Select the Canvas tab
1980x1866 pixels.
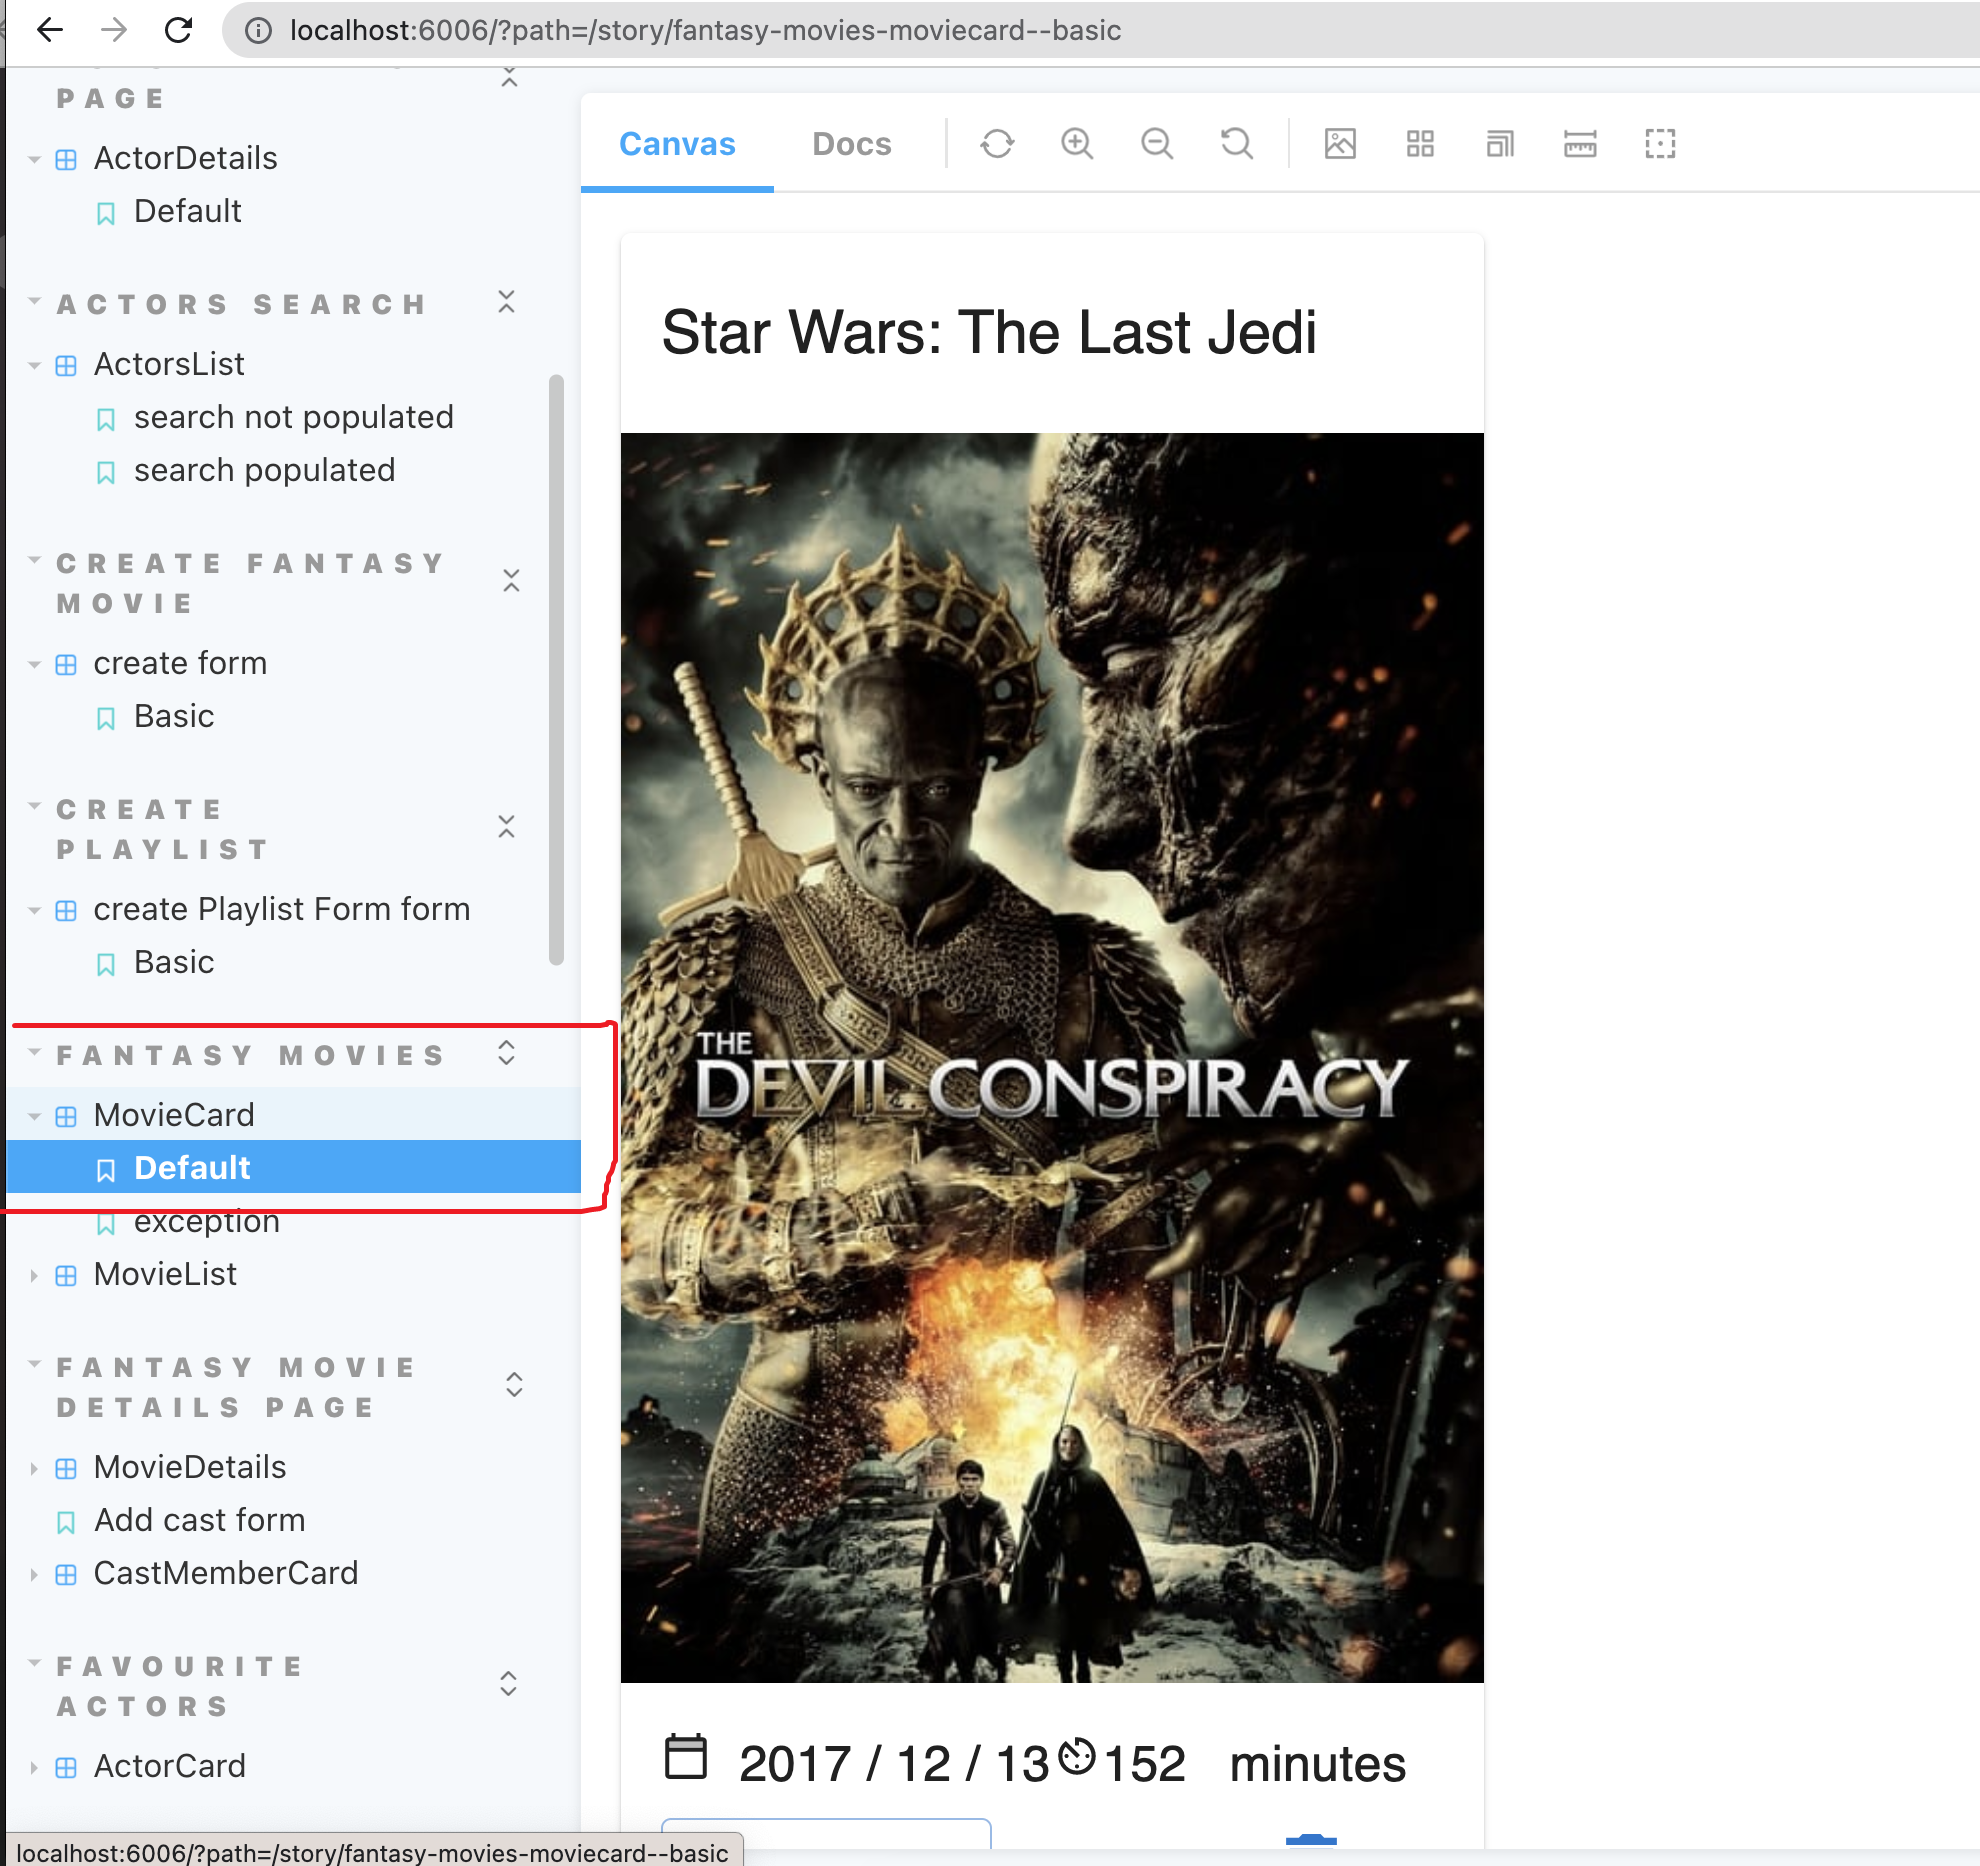click(x=677, y=144)
